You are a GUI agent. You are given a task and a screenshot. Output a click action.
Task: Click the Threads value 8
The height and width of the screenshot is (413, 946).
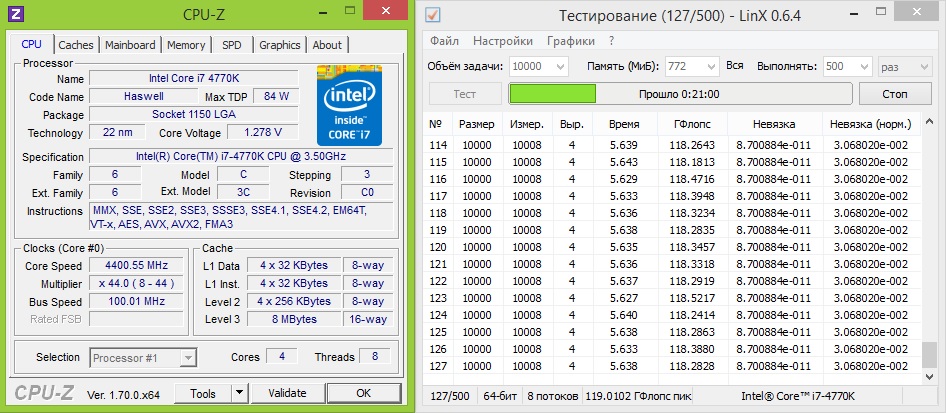[x=375, y=357]
